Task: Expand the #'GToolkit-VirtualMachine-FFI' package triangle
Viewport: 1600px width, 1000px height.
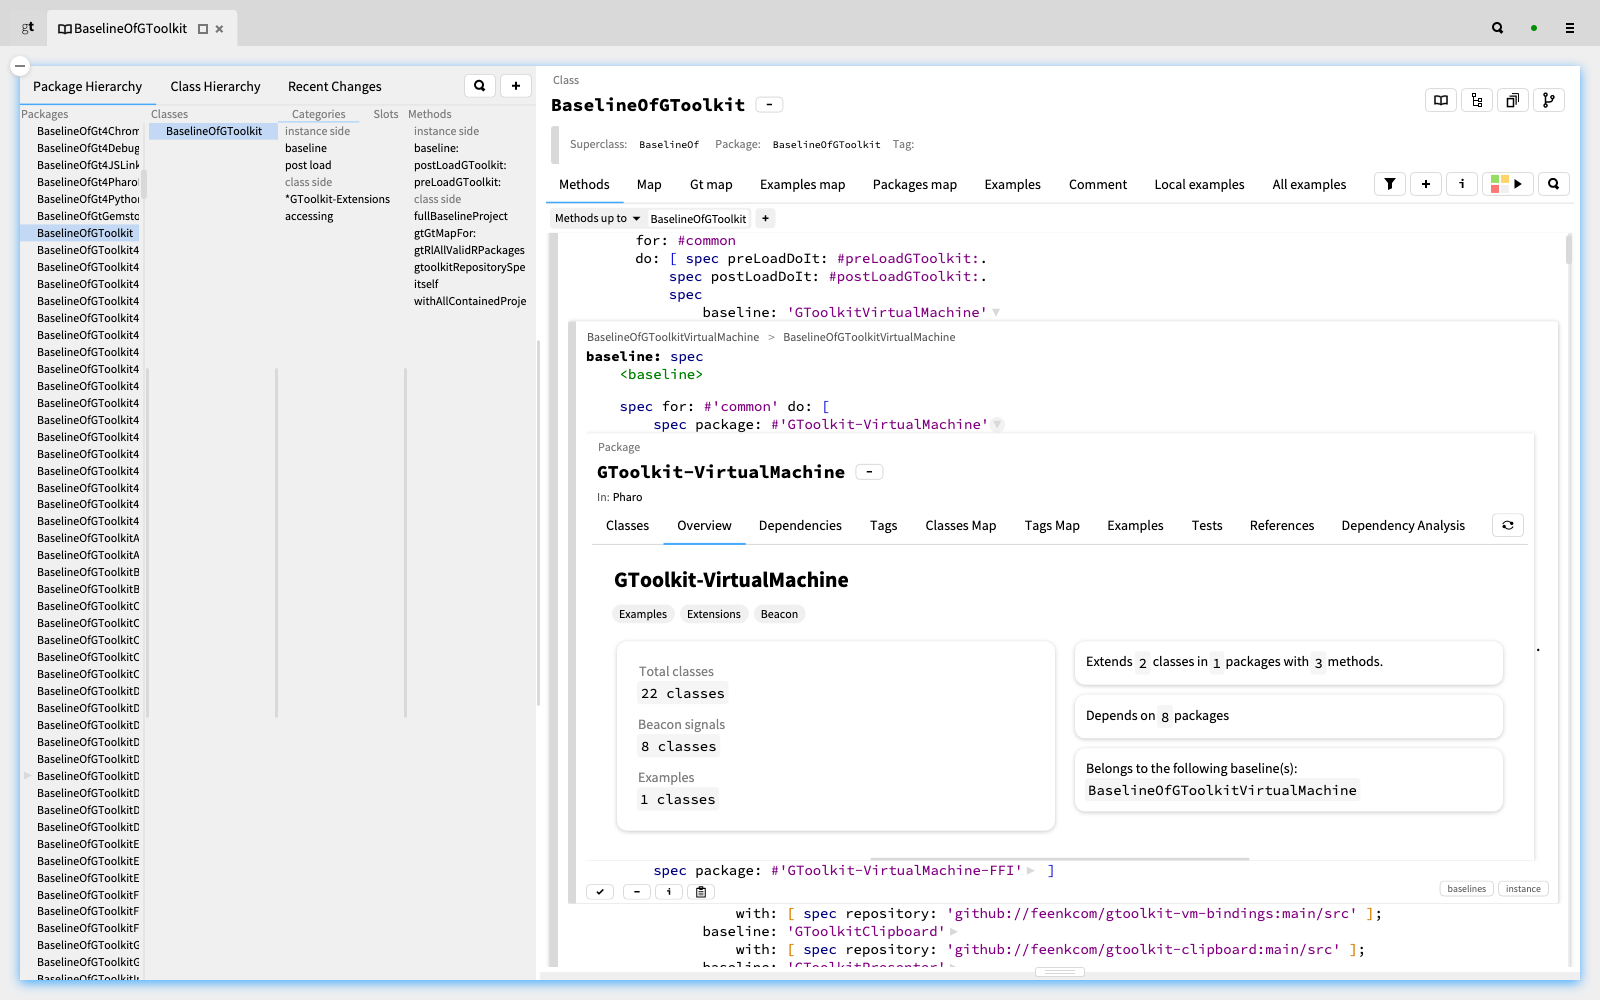Action: [1031, 871]
